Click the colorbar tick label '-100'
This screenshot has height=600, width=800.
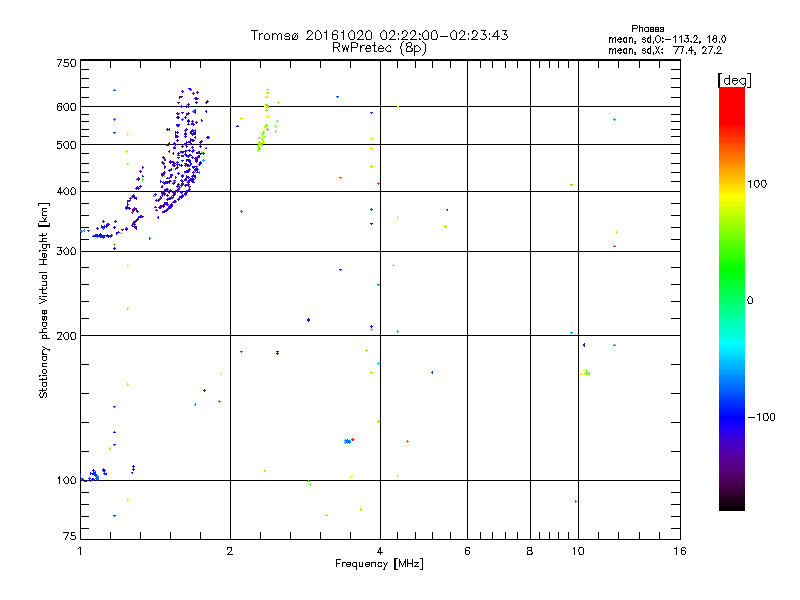pos(761,417)
